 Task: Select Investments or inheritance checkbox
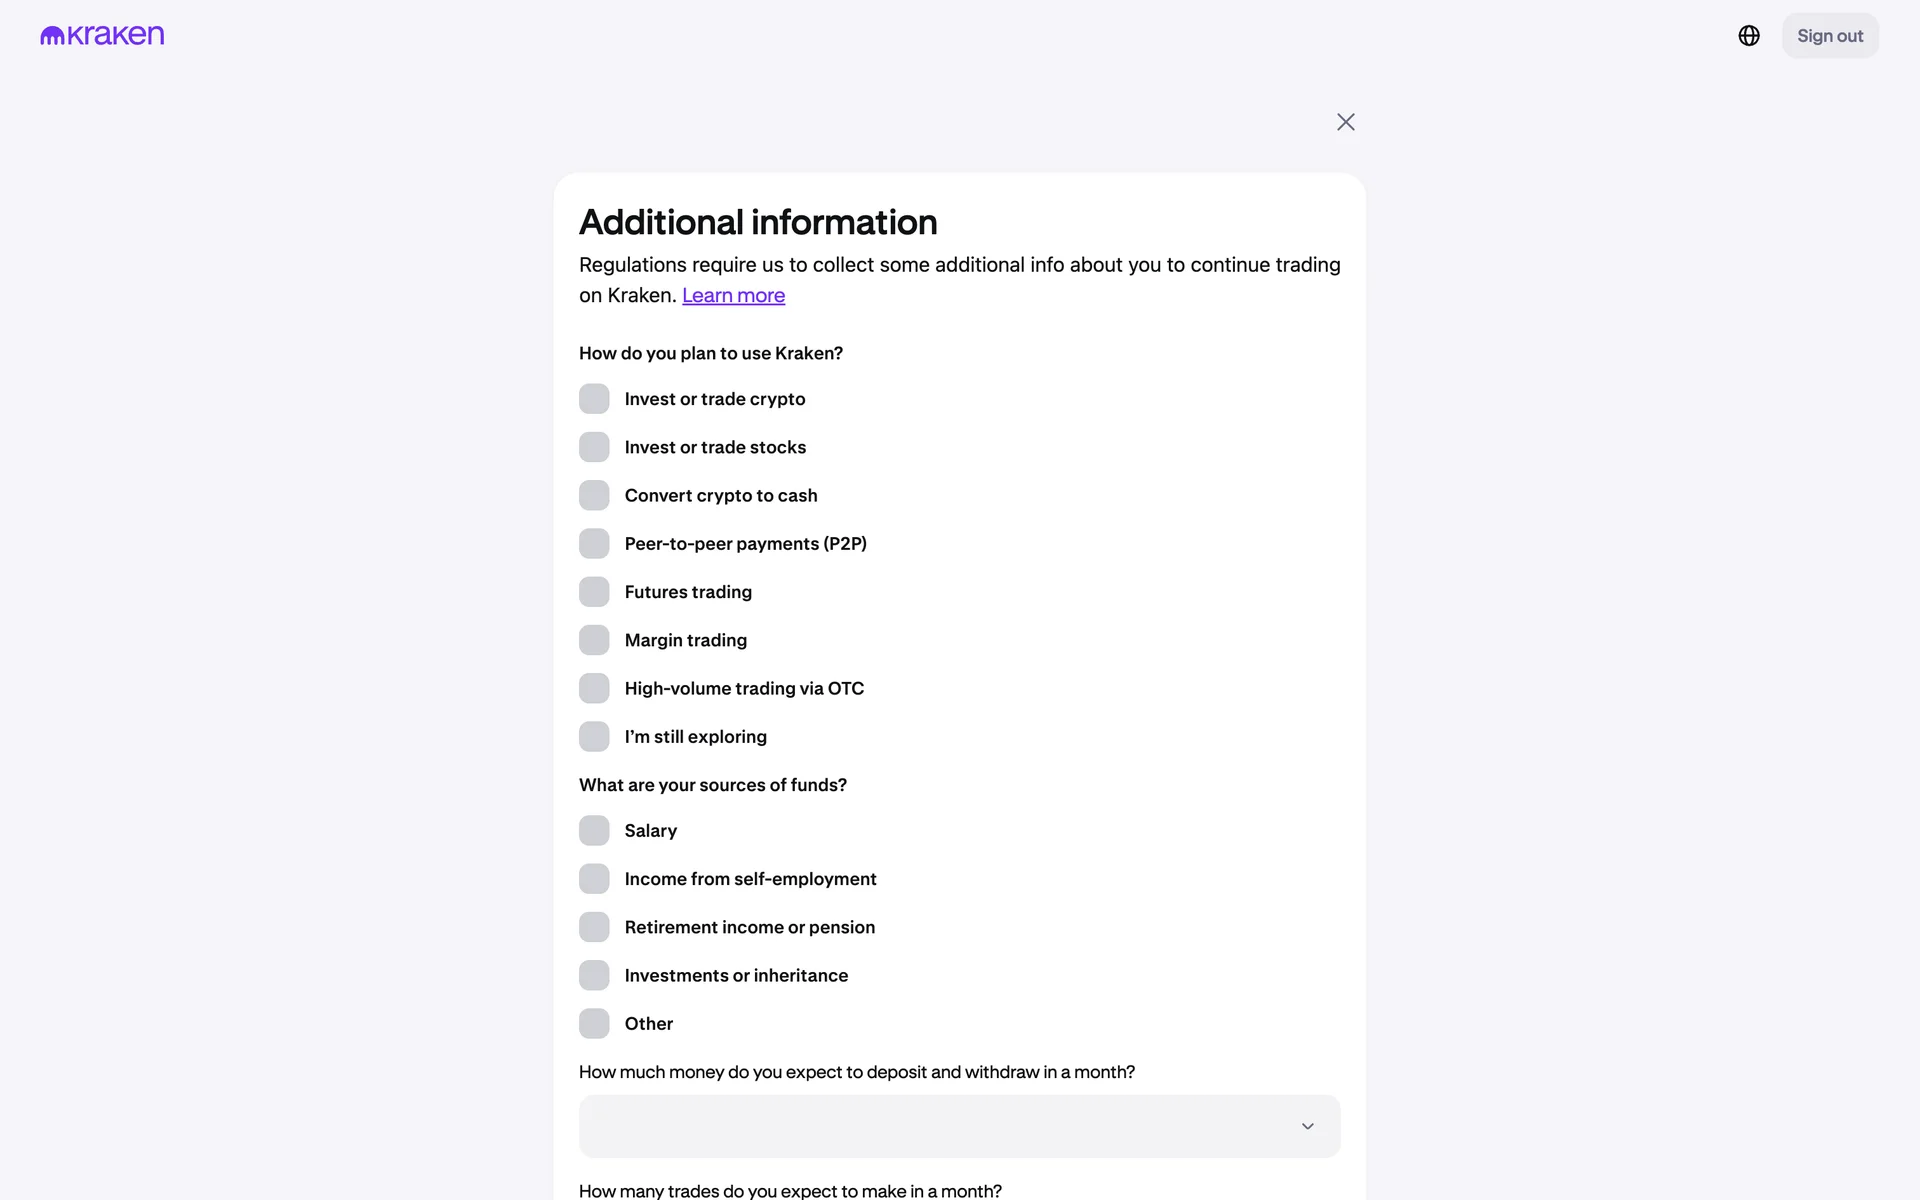click(x=594, y=975)
